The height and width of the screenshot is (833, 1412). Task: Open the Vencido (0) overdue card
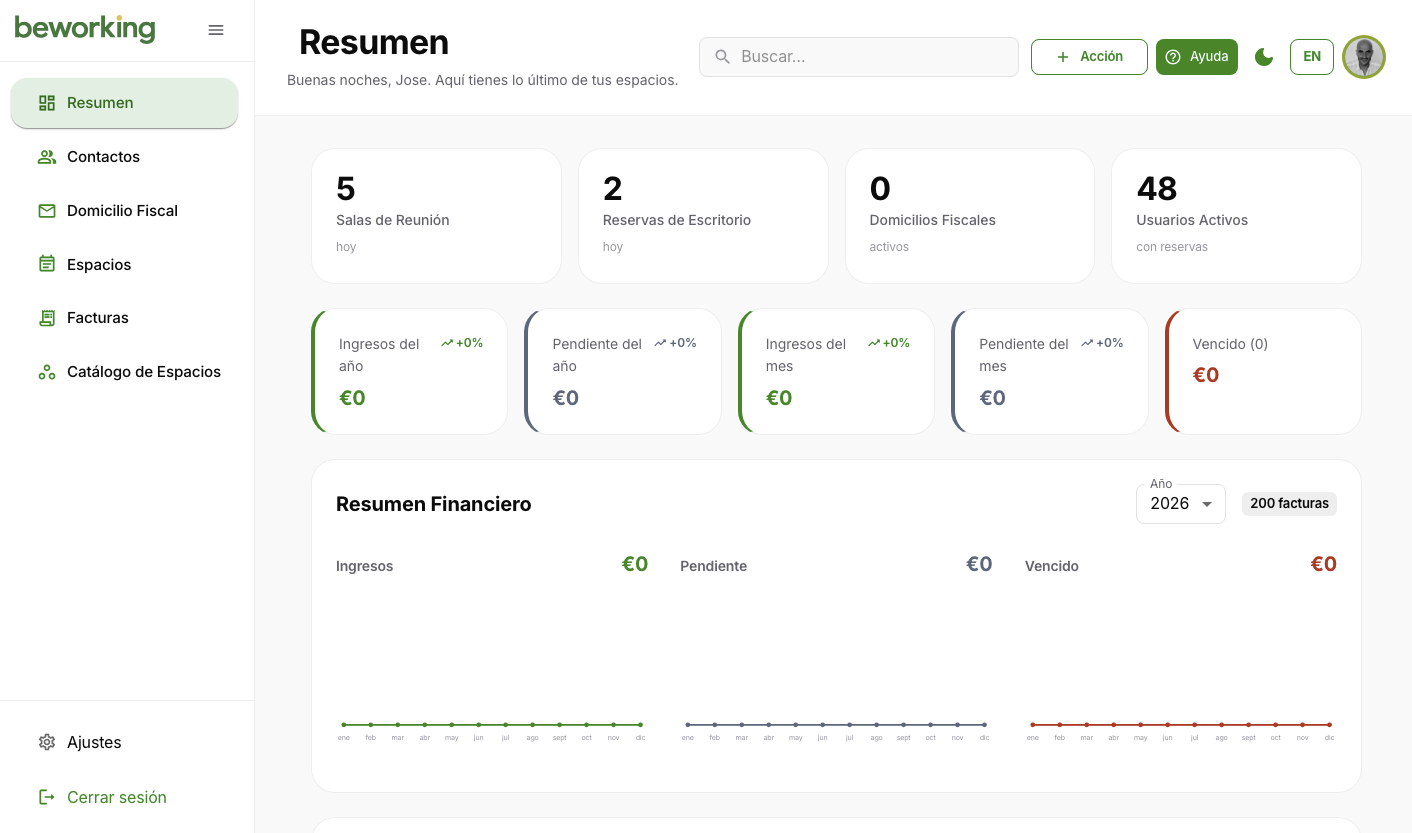tap(1263, 371)
